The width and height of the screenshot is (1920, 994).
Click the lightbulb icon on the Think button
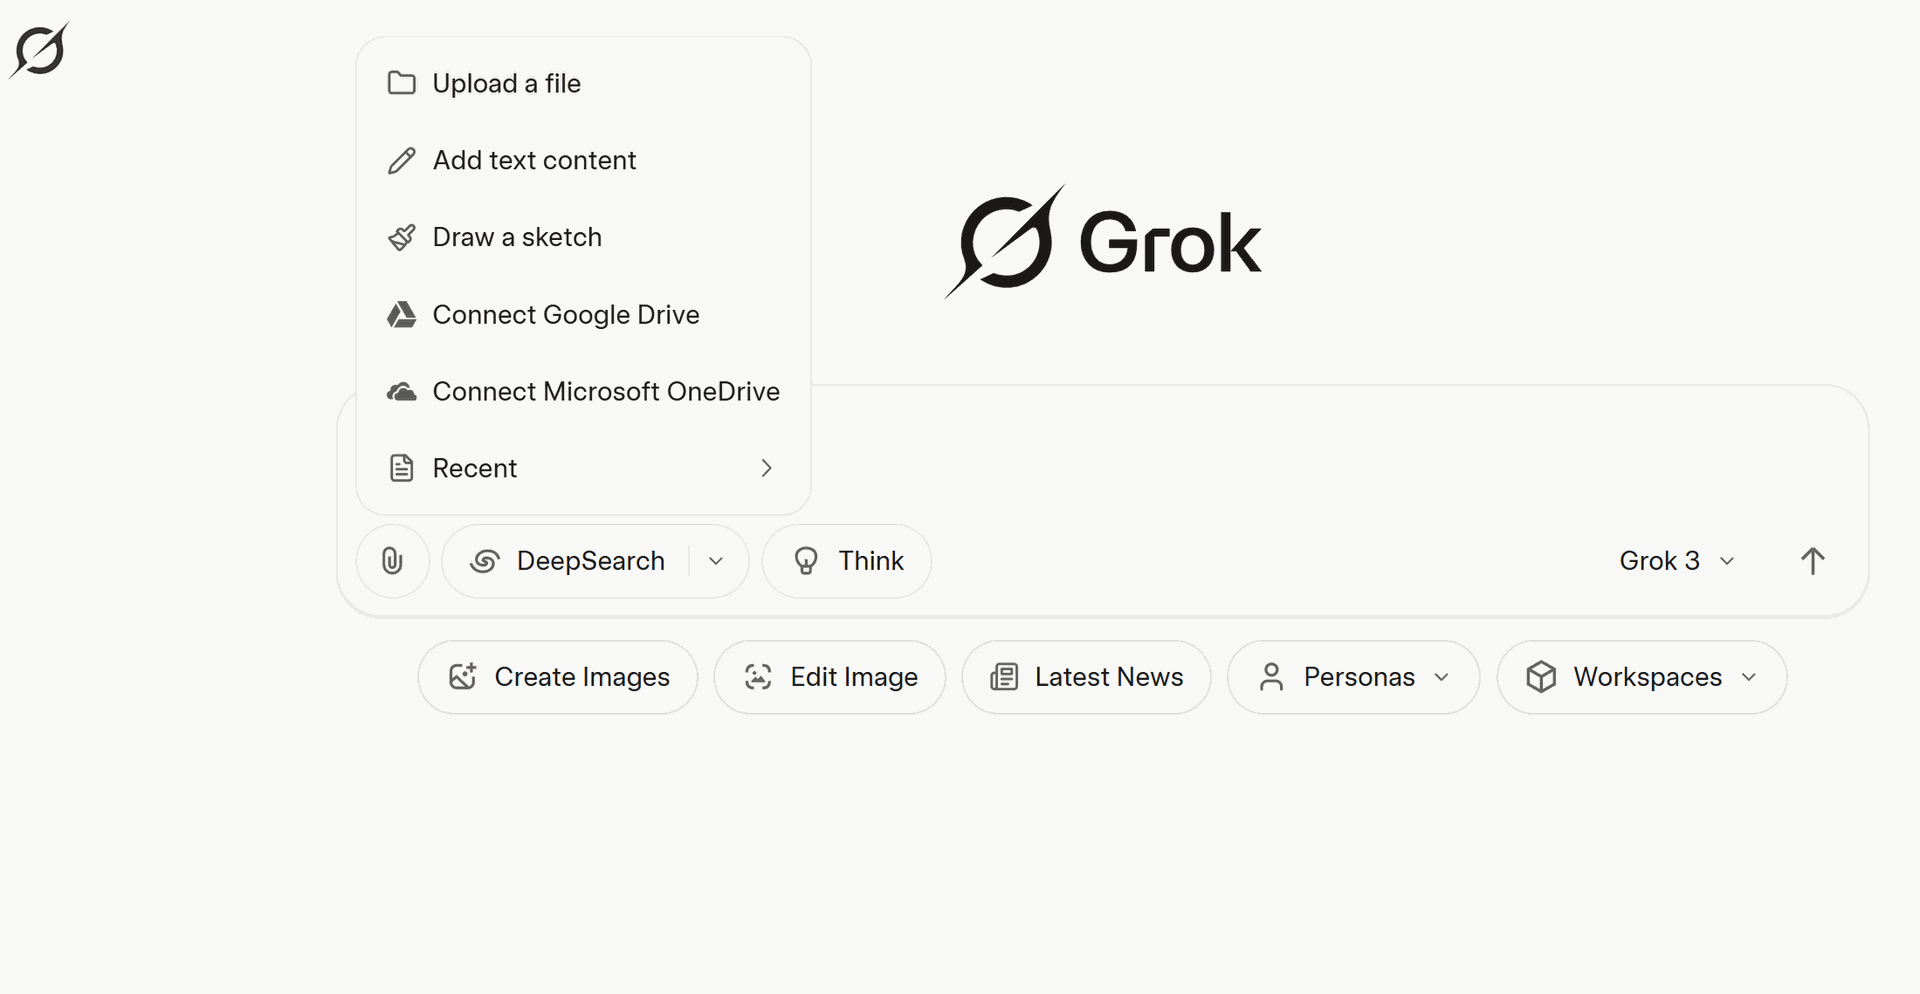tap(806, 561)
